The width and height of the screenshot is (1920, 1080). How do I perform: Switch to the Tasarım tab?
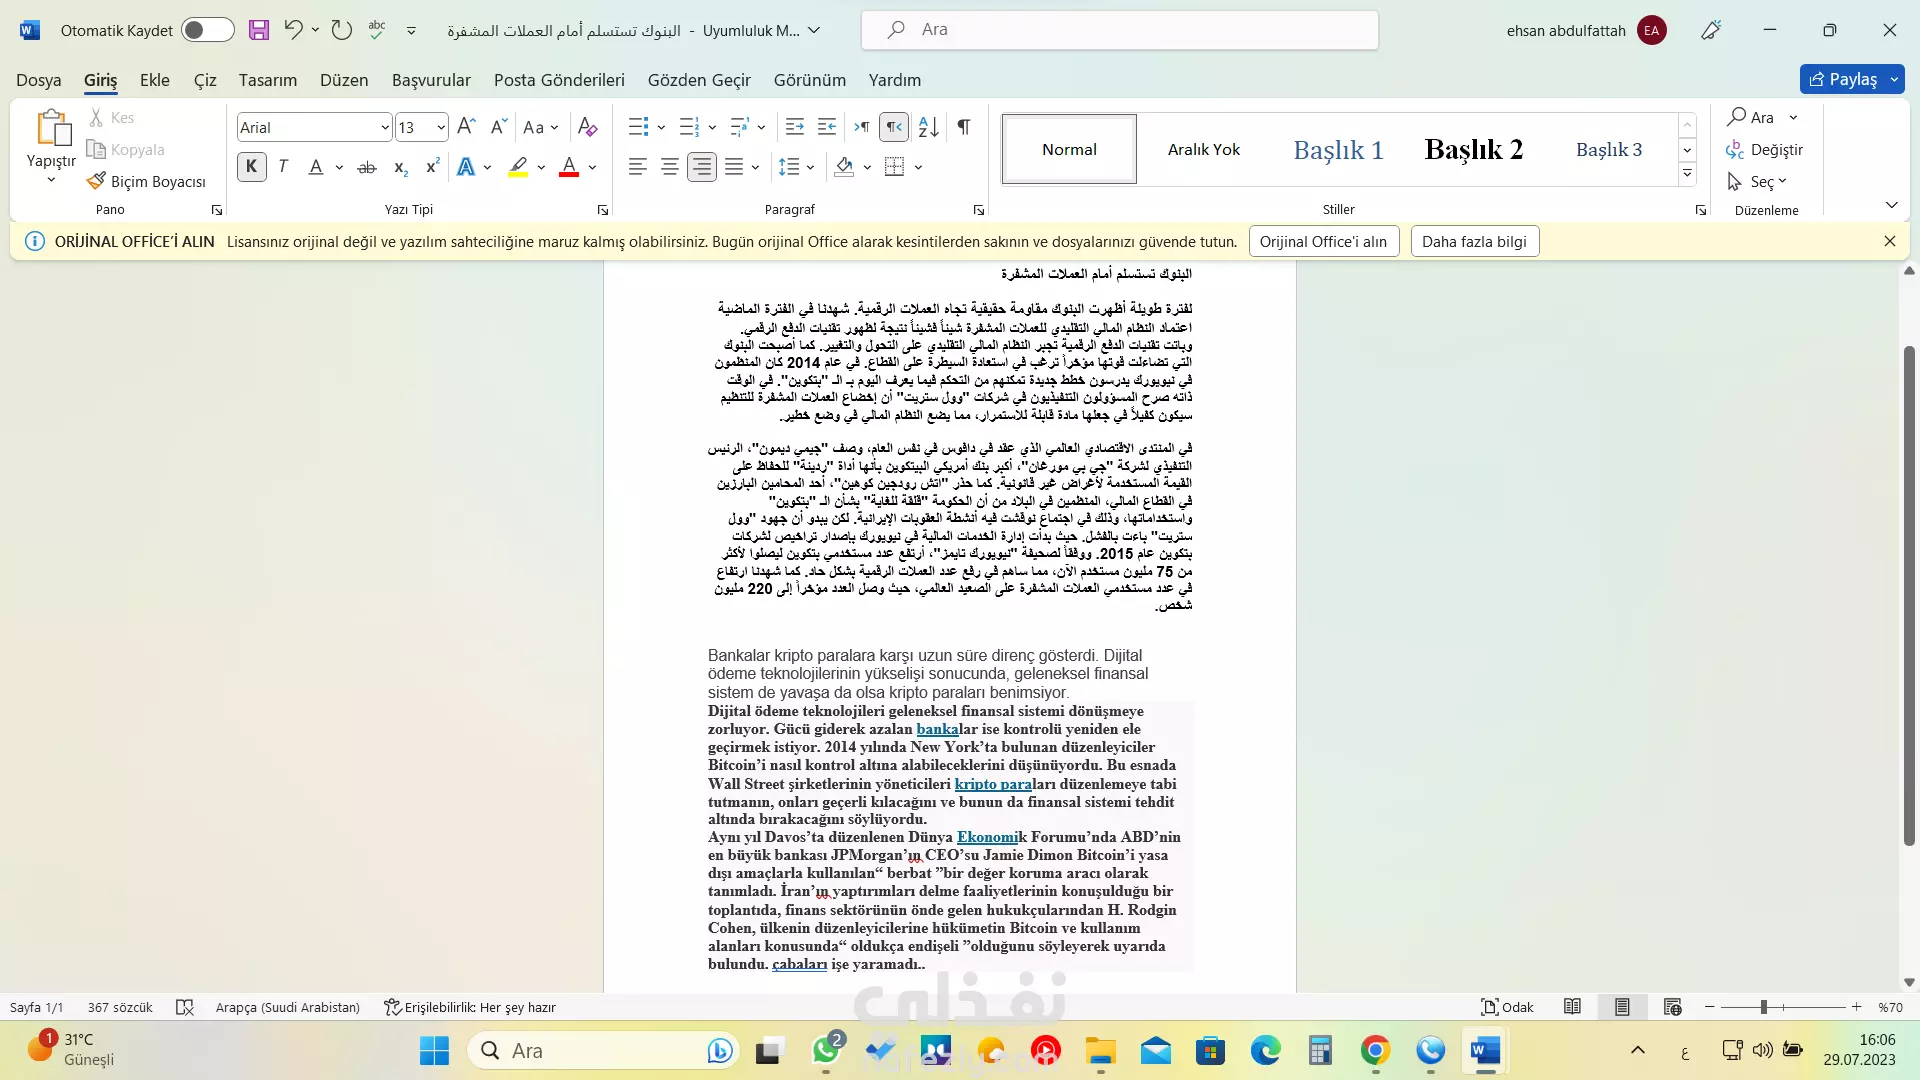pyautogui.click(x=268, y=80)
